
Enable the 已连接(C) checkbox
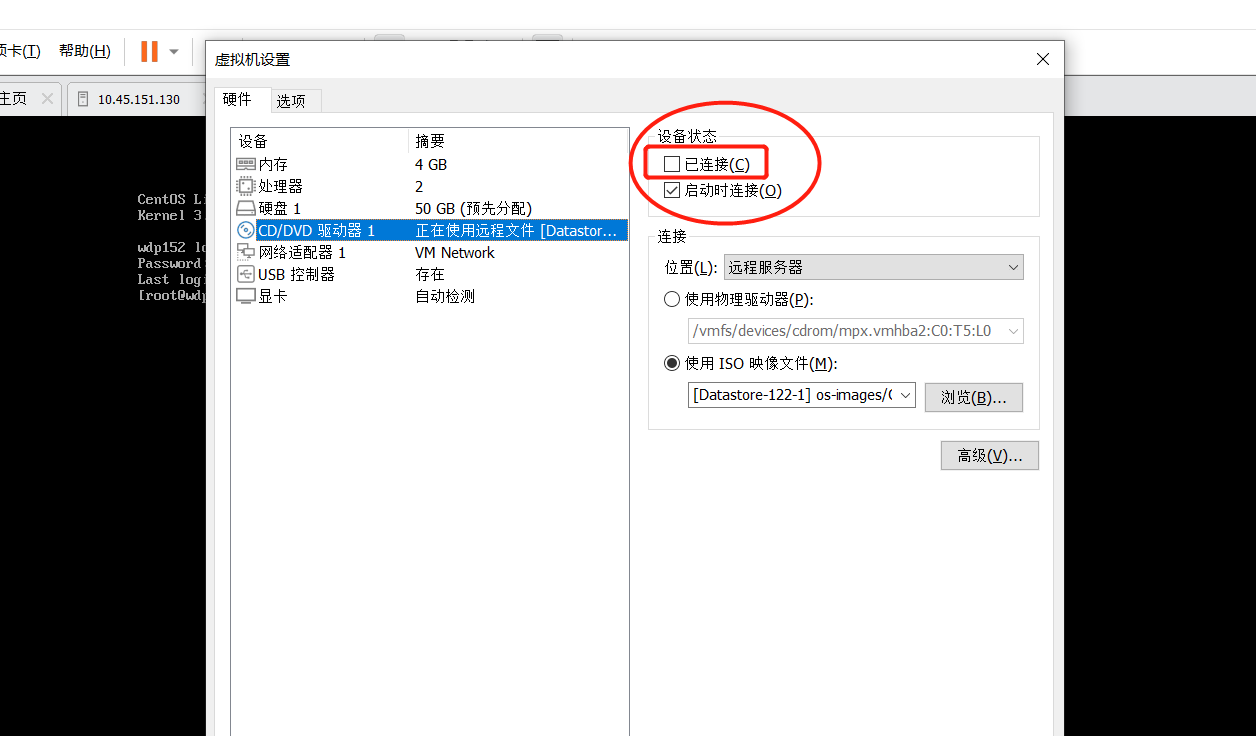tap(672, 164)
